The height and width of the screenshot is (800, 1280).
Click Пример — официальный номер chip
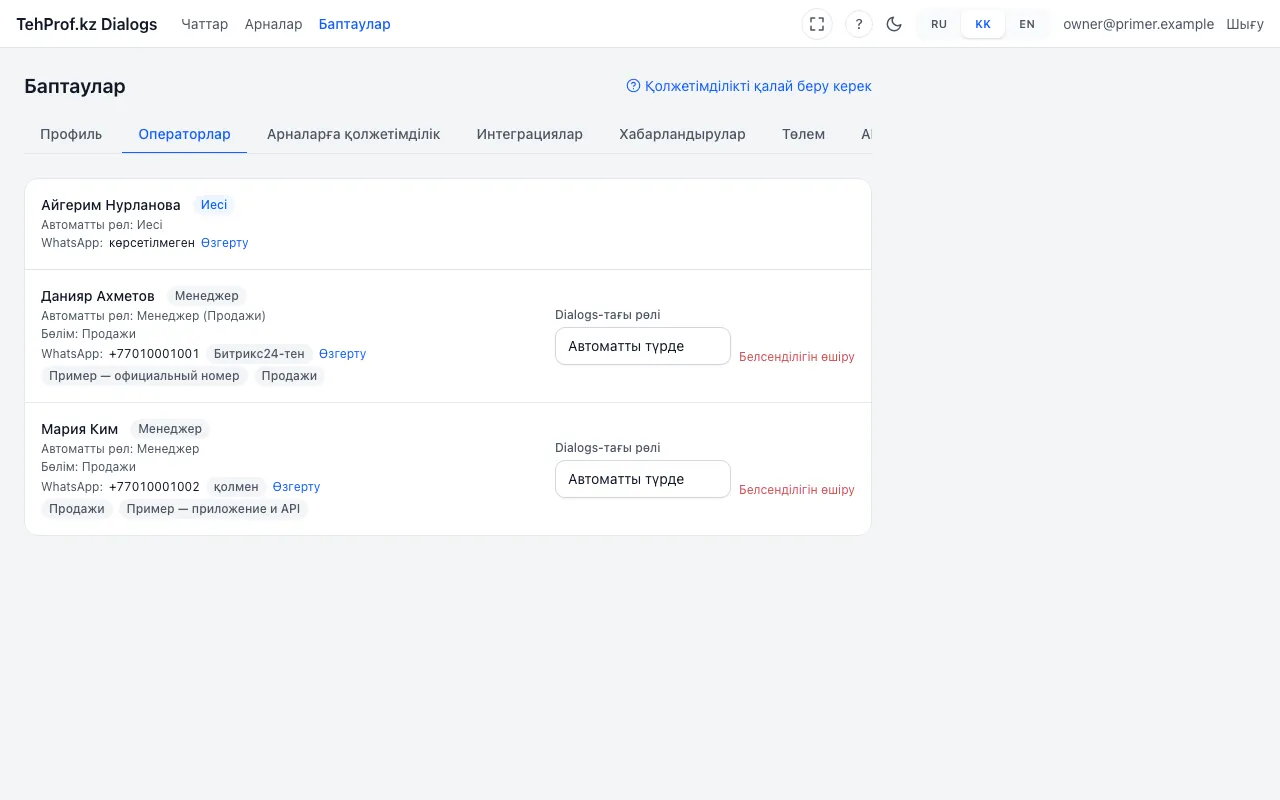tap(145, 376)
